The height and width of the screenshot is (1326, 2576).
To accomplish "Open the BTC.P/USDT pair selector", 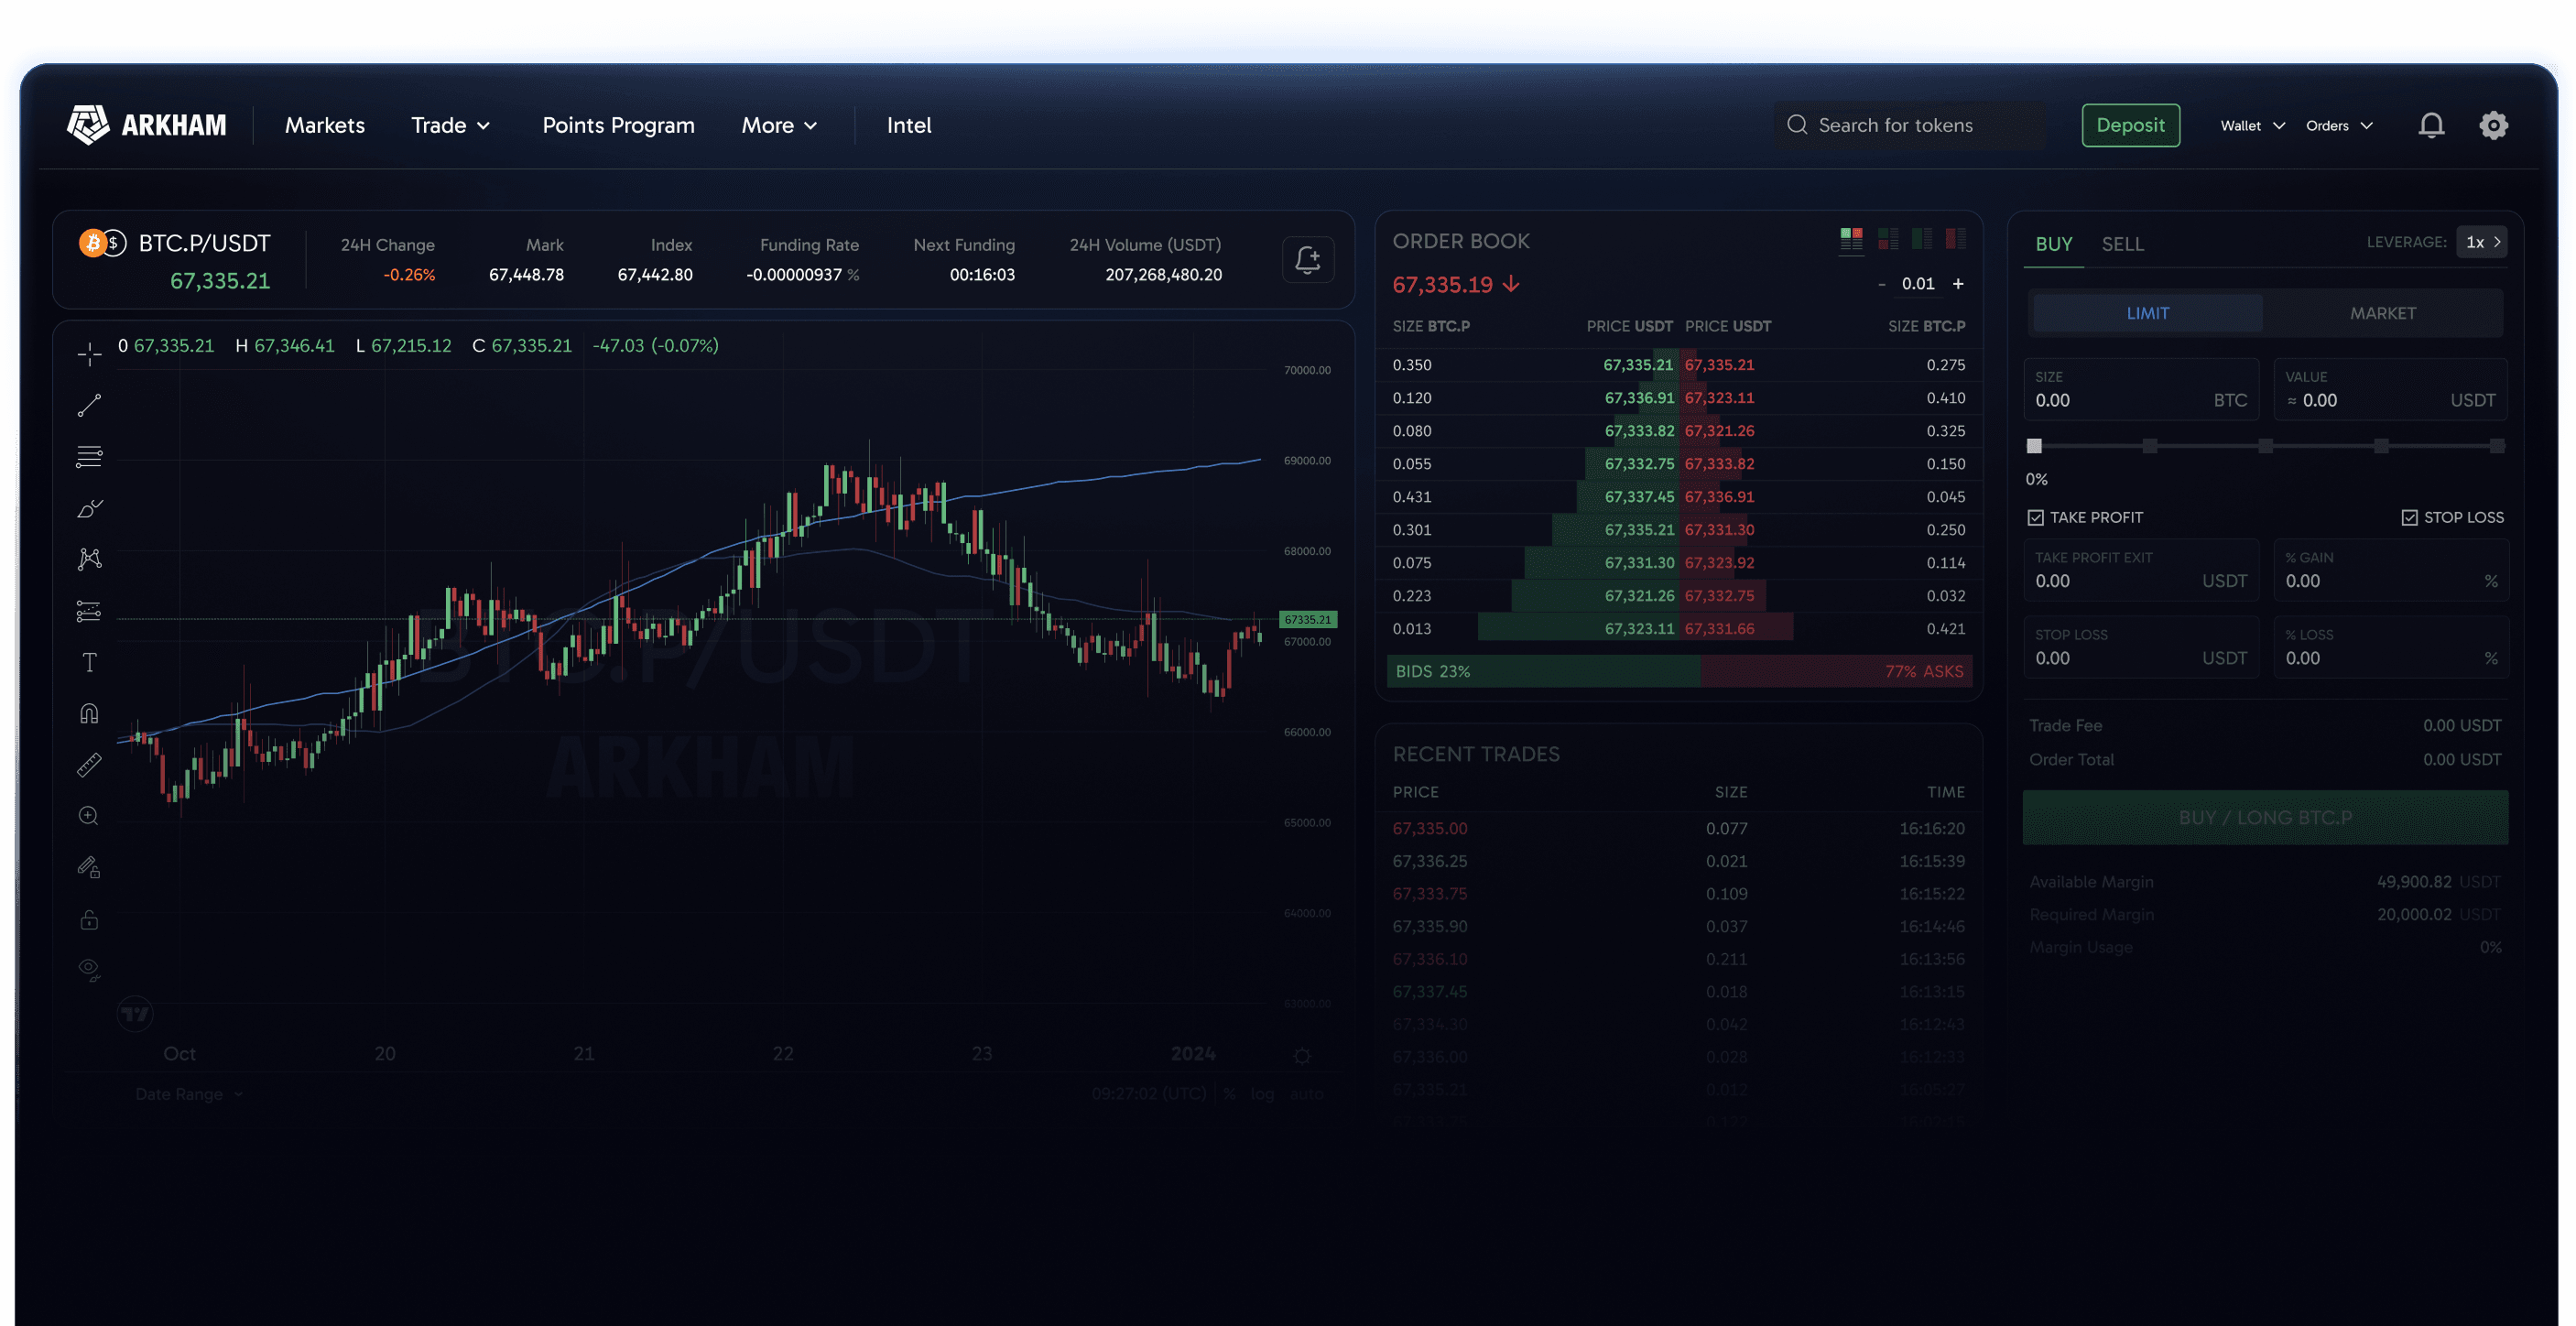I will [x=204, y=243].
